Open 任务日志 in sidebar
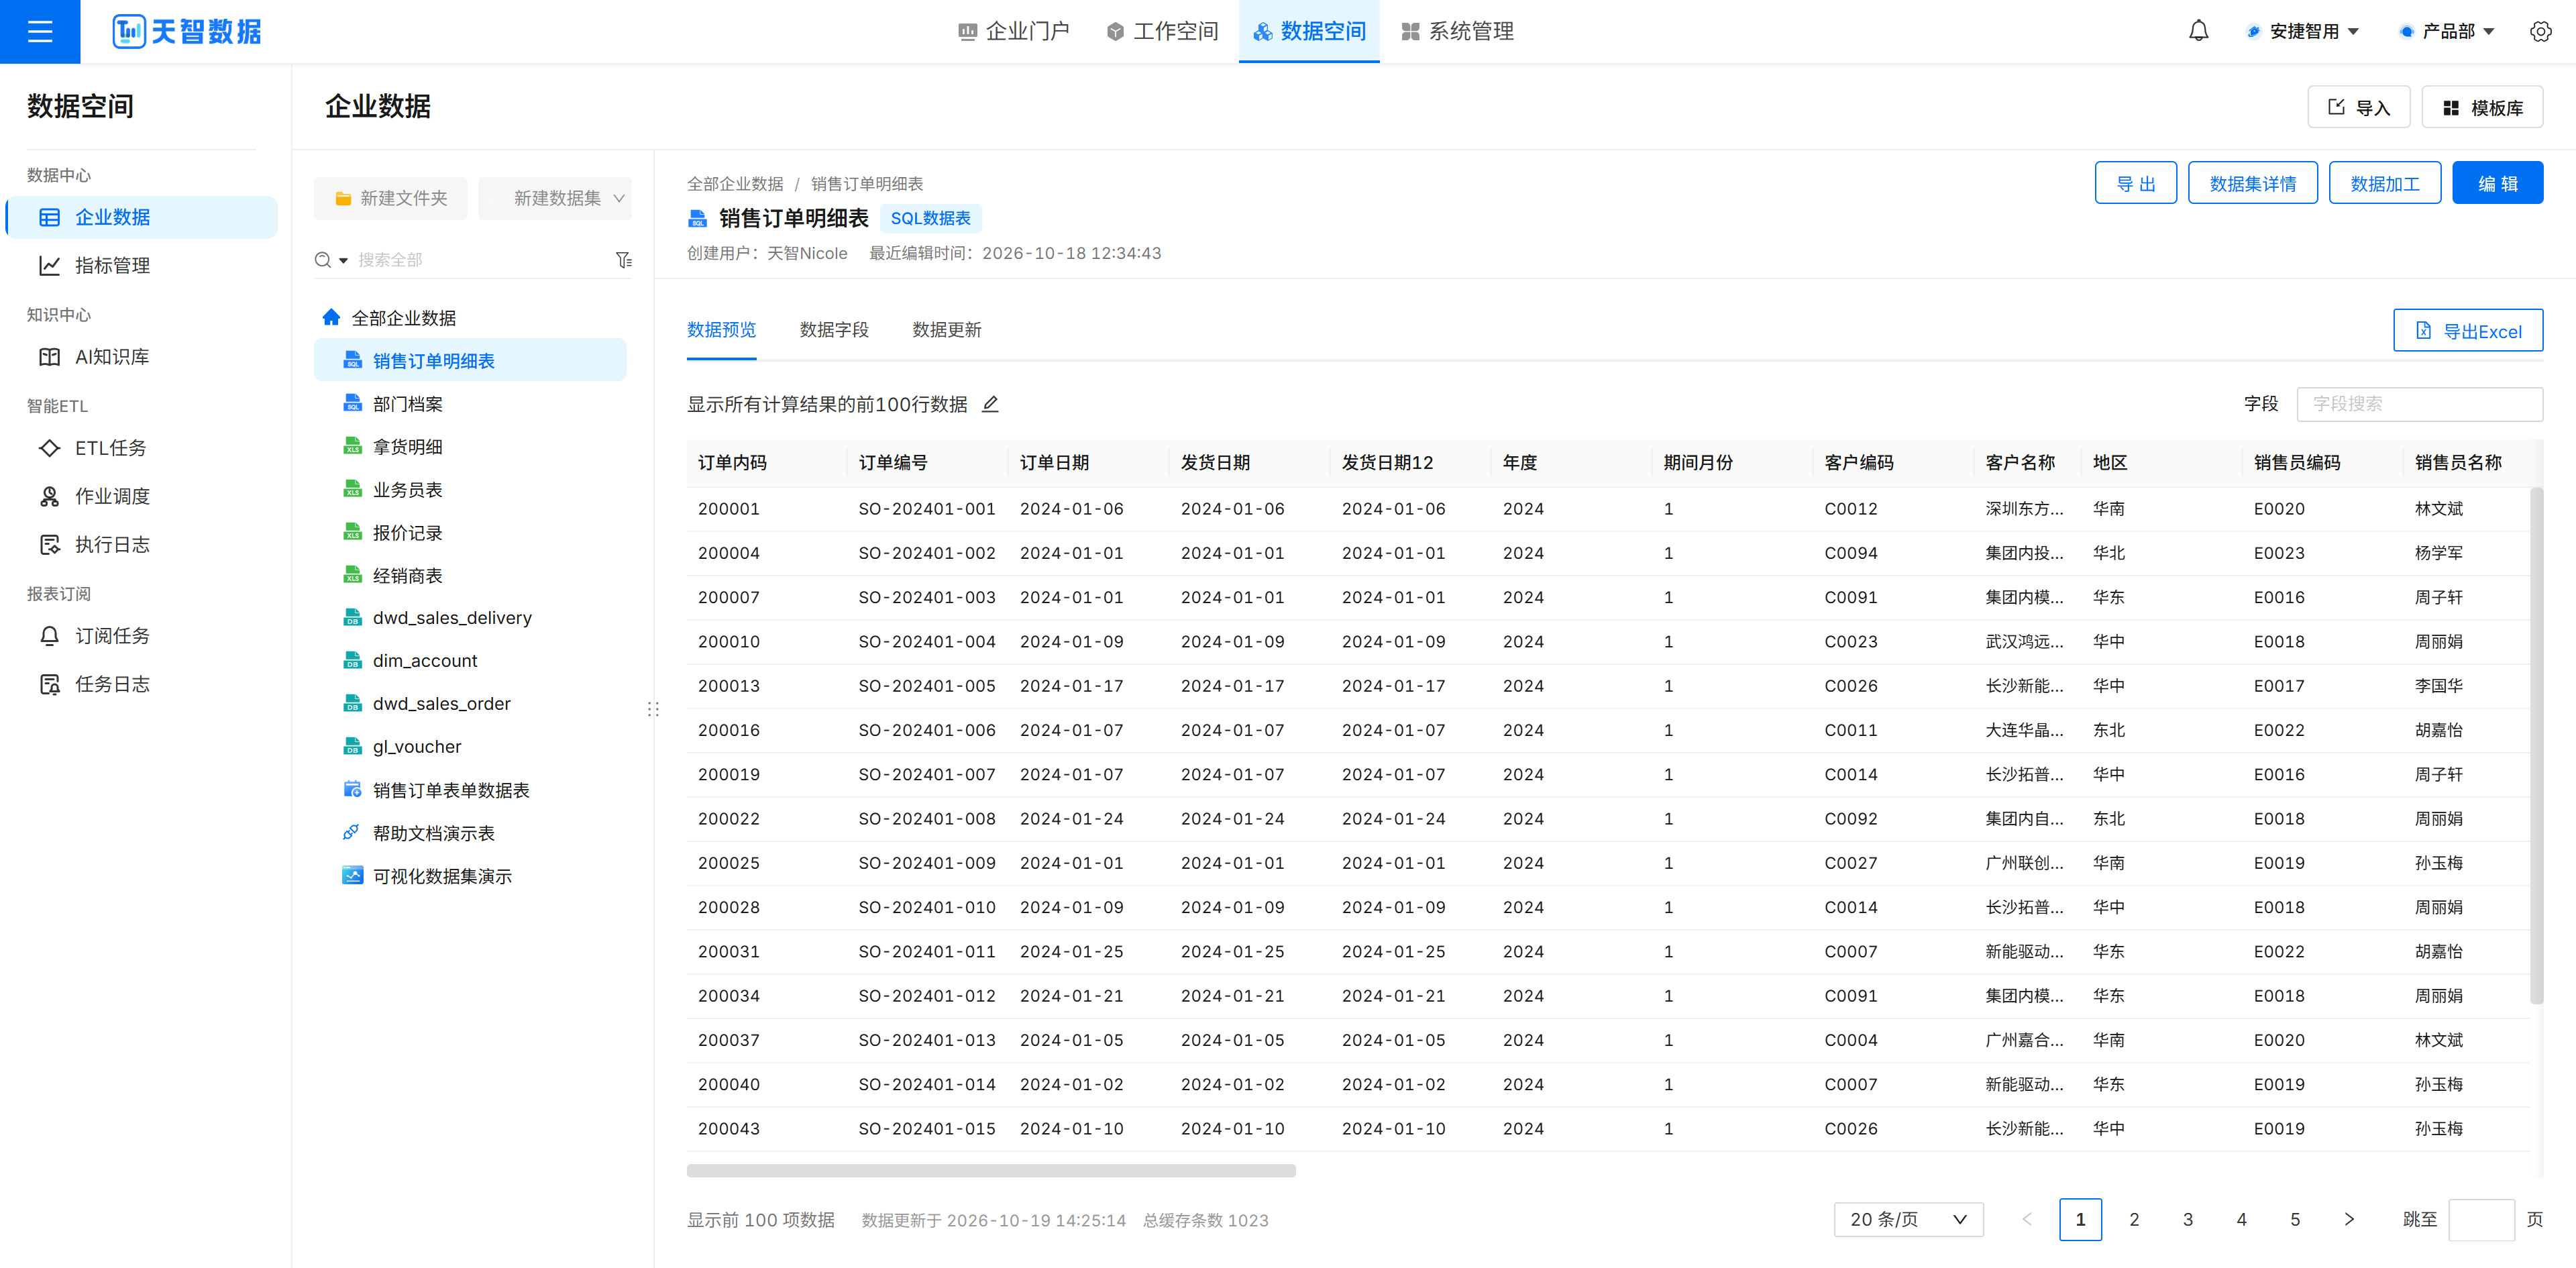Viewport: 2576px width, 1268px height. tap(141, 684)
